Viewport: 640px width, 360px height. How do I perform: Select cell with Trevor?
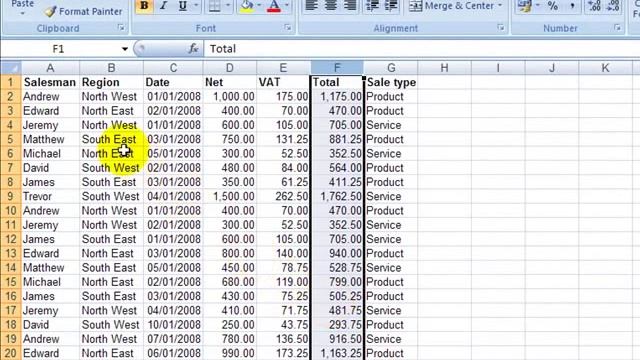coord(50,196)
